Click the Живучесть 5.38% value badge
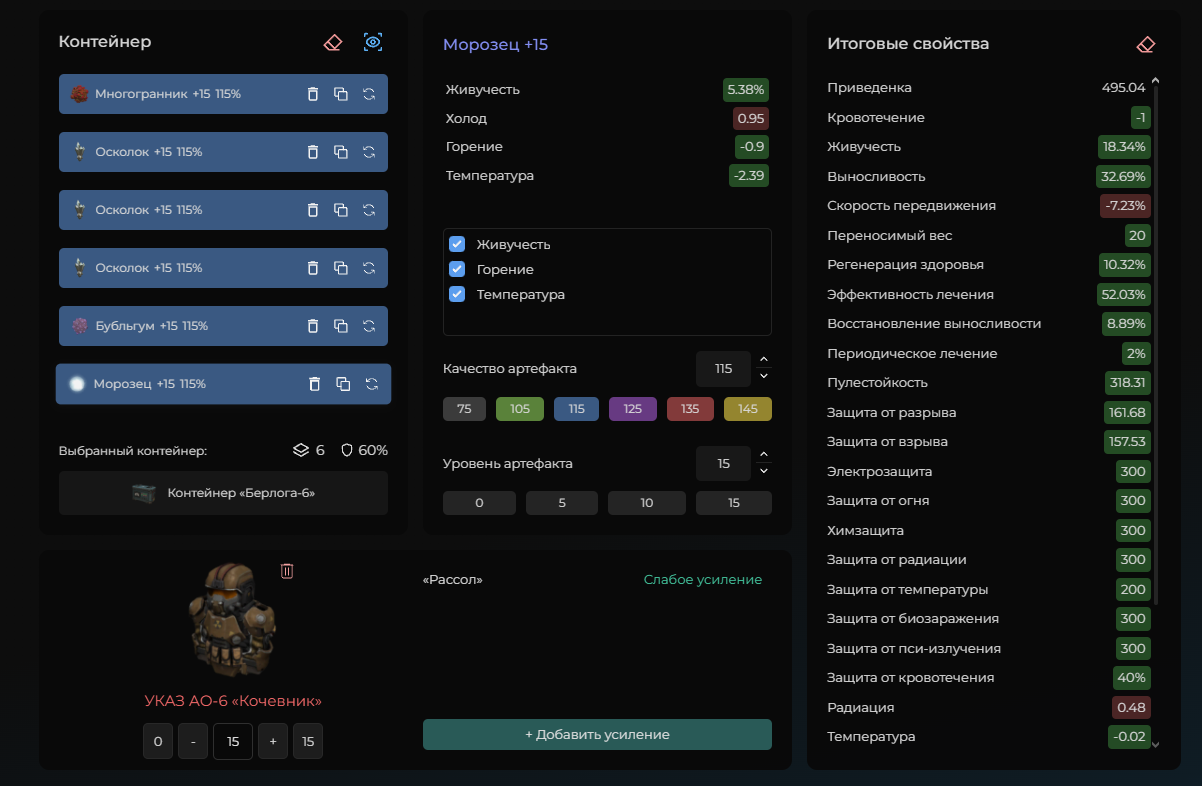1202x786 pixels. 745,90
